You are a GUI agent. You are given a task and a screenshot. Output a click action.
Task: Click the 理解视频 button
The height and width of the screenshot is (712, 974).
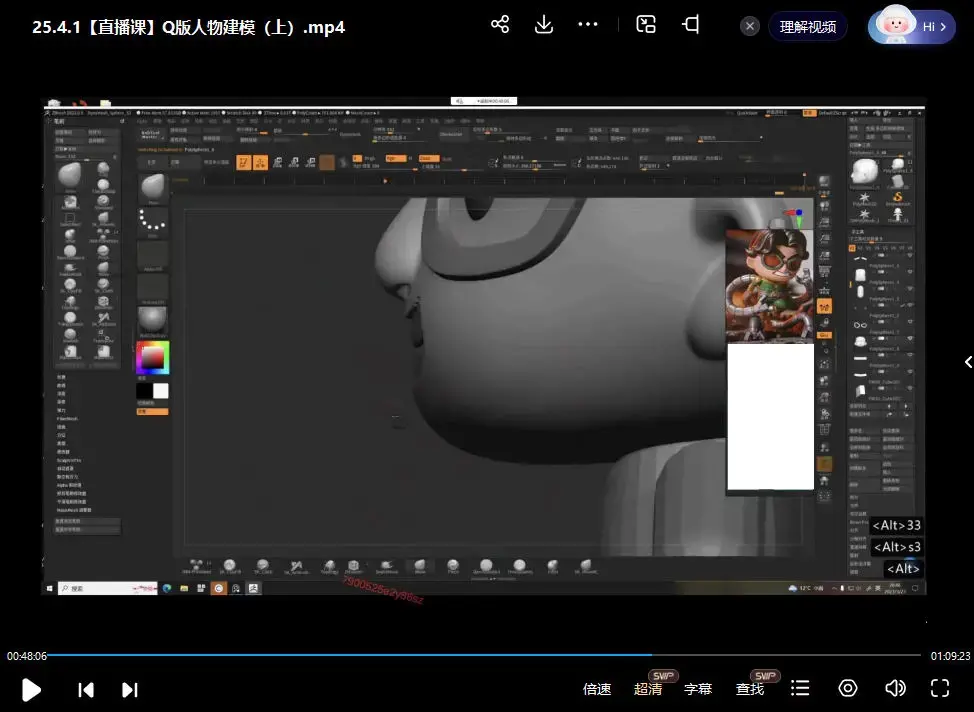[x=807, y=27]
